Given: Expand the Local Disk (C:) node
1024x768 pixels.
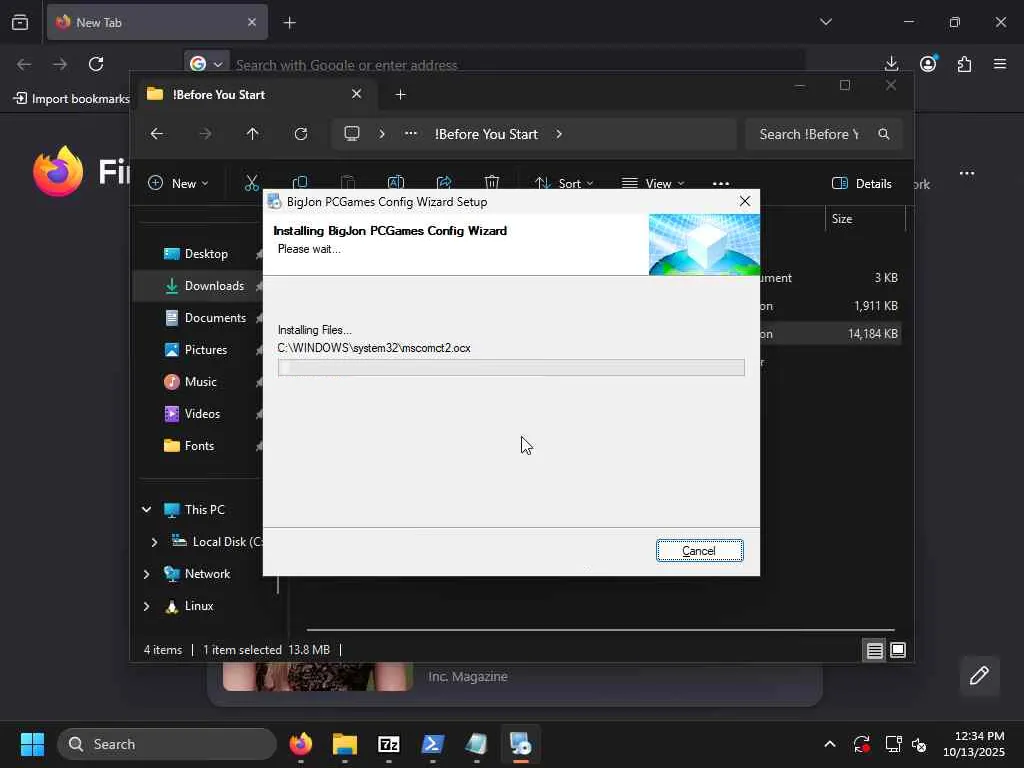Looking at the screenshot, I should (x=154, y=542).
